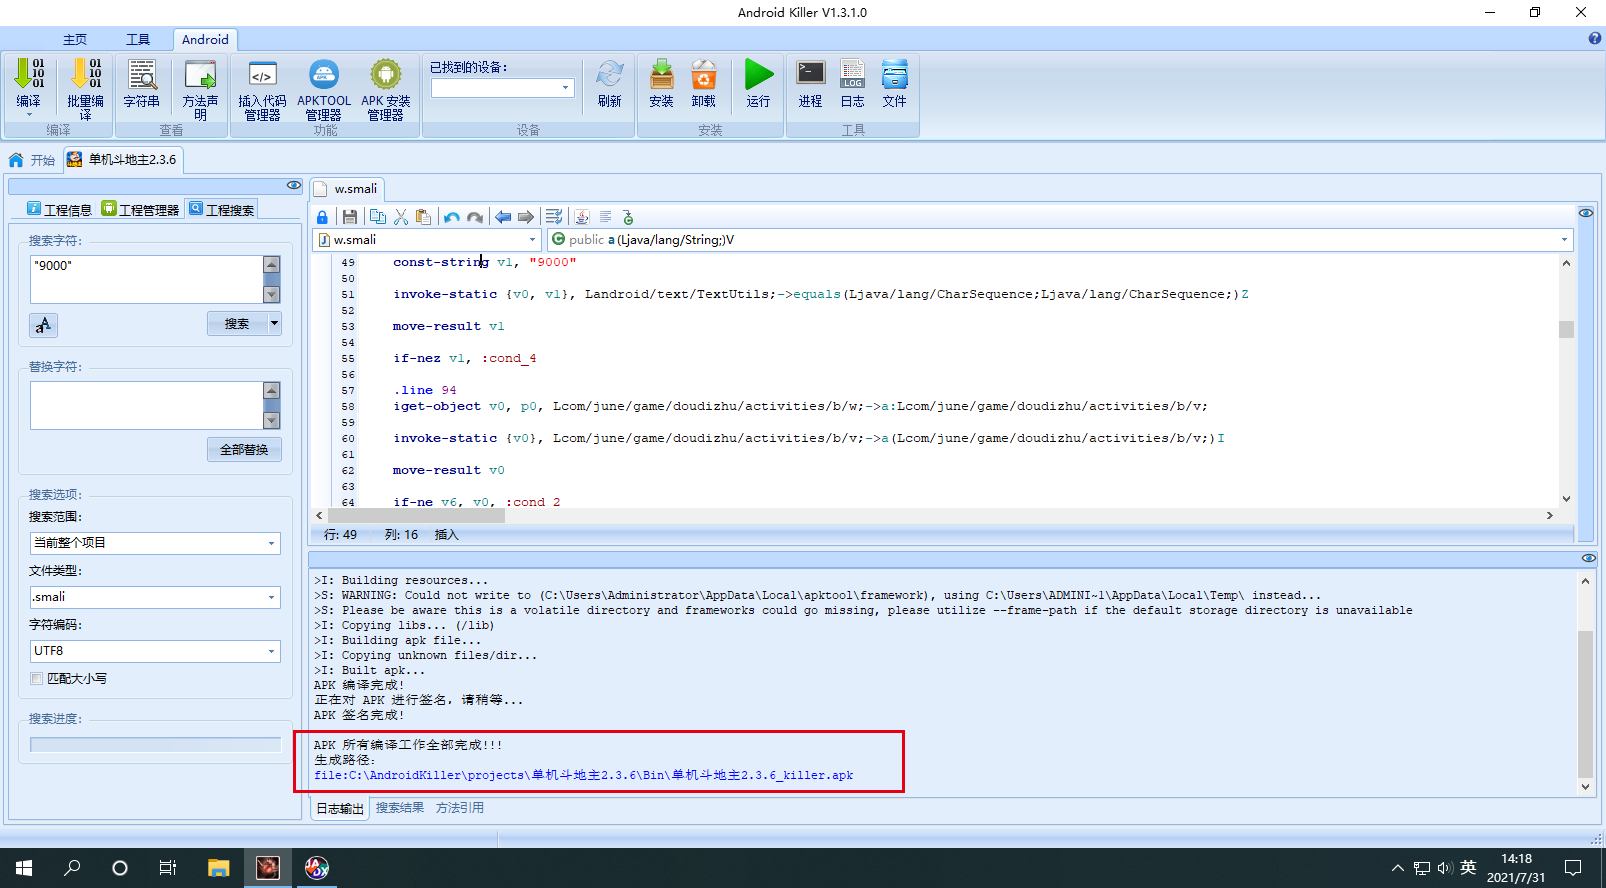Click the word wrap toggle icon
1606x888 pixels.
554,217
